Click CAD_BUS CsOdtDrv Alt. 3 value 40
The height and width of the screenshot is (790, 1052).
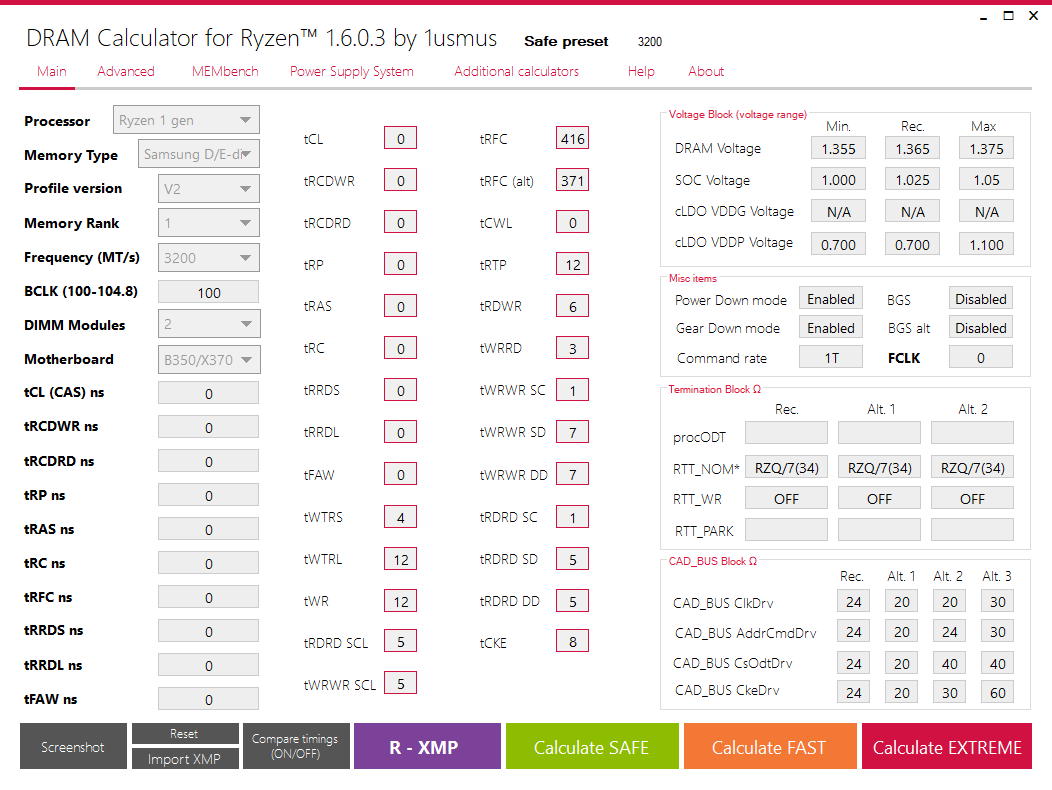[x=998, y=663]
